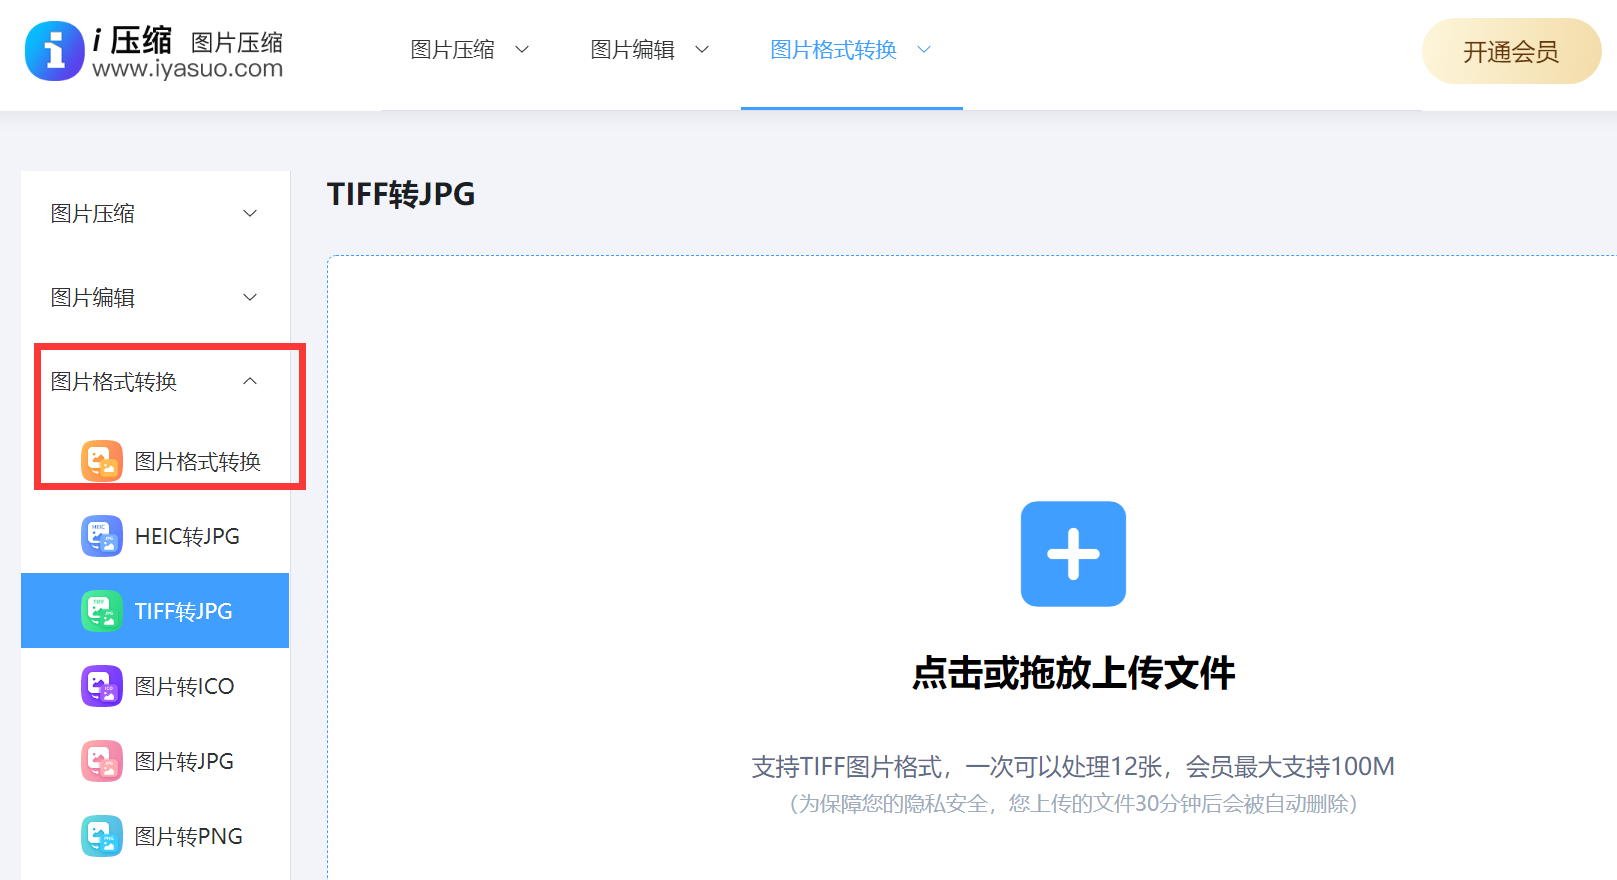The height and width of the screenshot is (880, 1617).
Task: Click the purple image to ICO icon
Action: [102, 686]
